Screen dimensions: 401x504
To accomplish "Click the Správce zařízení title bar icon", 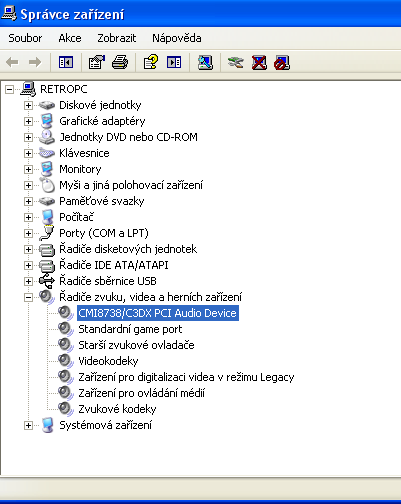I will pyautogui.click(x=9, y=13).
